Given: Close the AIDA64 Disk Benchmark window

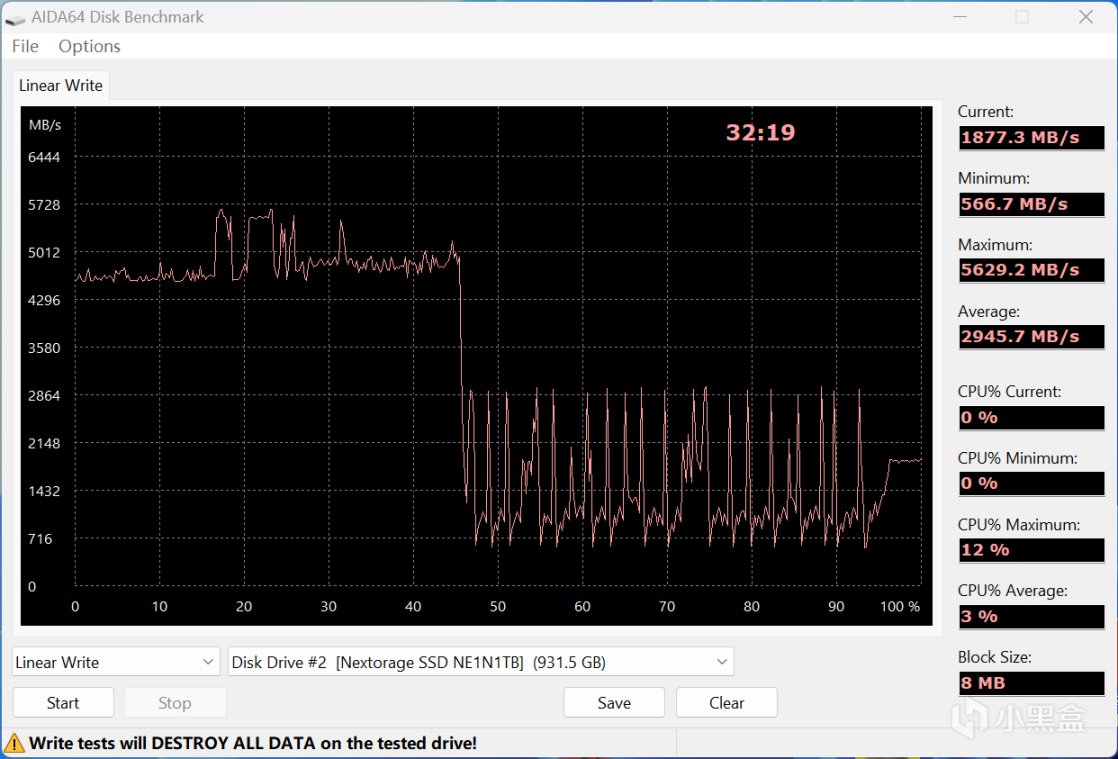Looking at the screenshot, I should coord(1086,17).
